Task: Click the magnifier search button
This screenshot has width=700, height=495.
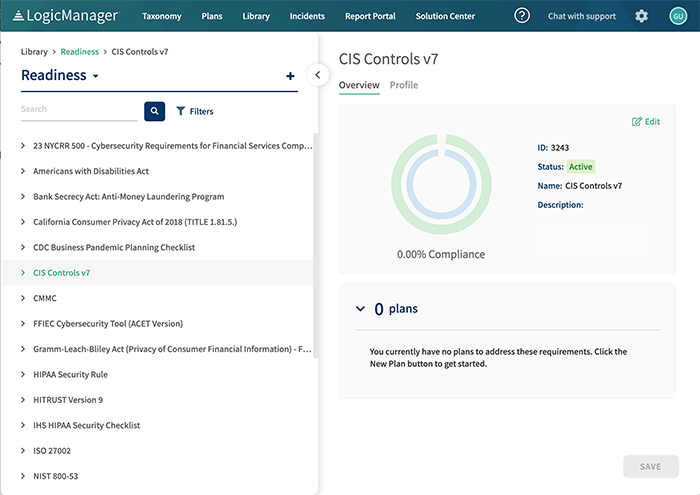Action: pos(154,111)
